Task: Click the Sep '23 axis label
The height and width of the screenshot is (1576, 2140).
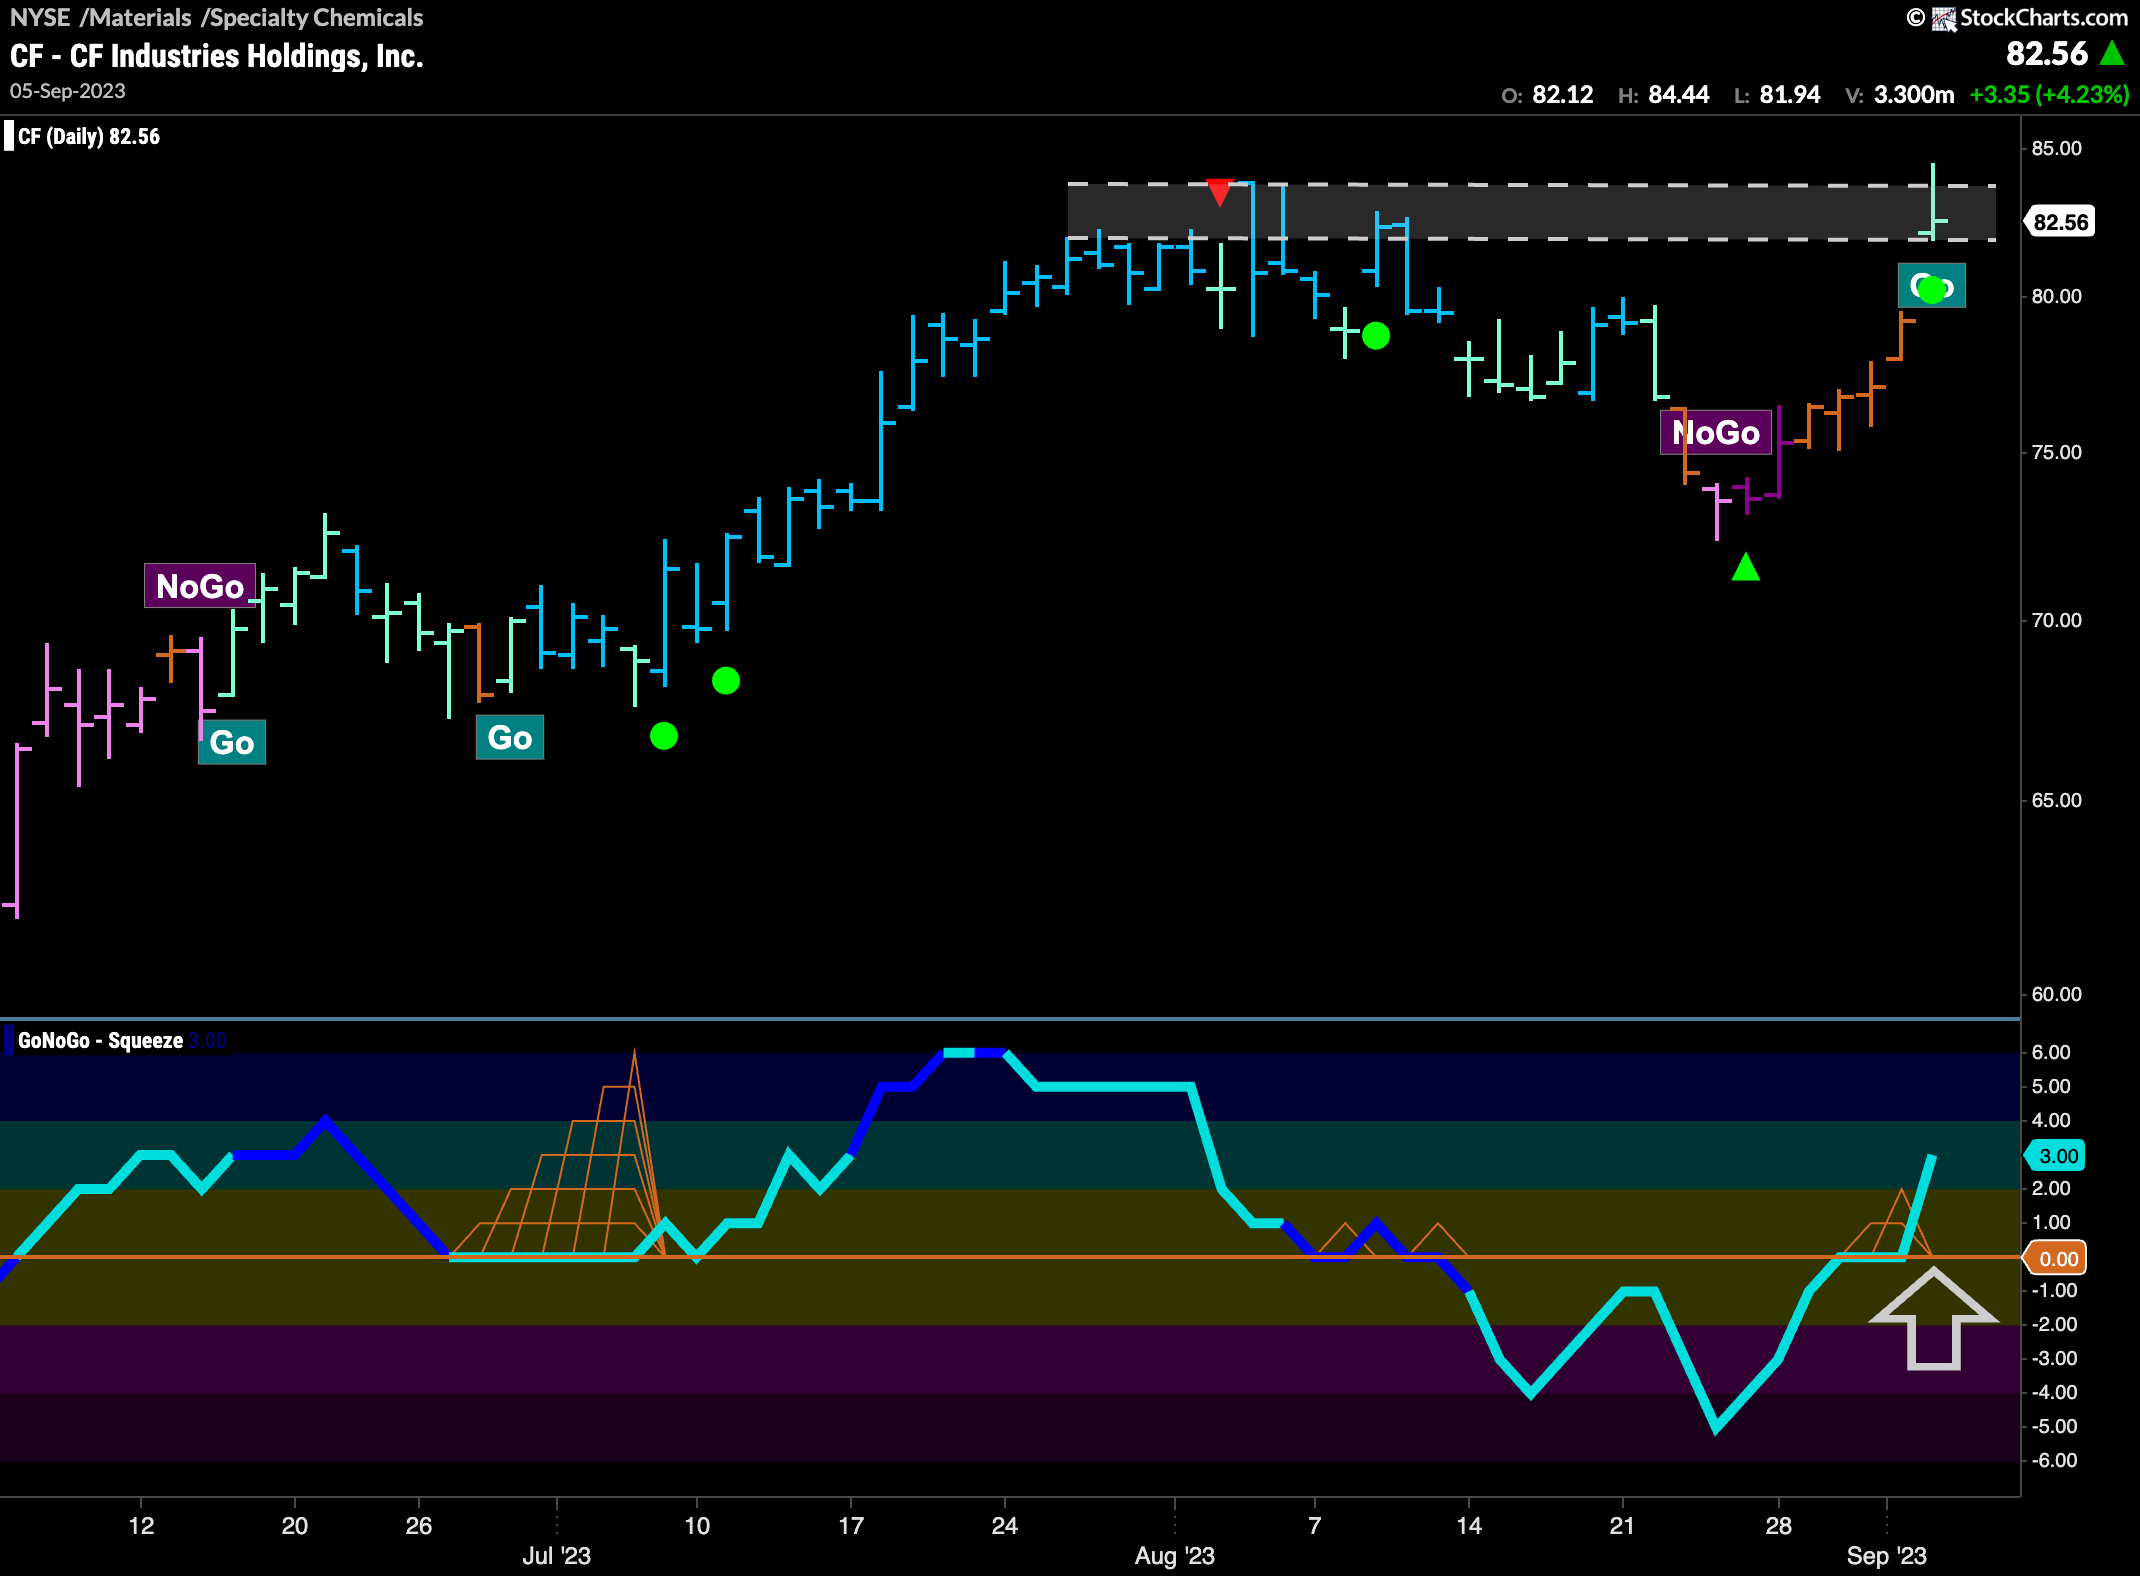Action: click(1887, 1556)
